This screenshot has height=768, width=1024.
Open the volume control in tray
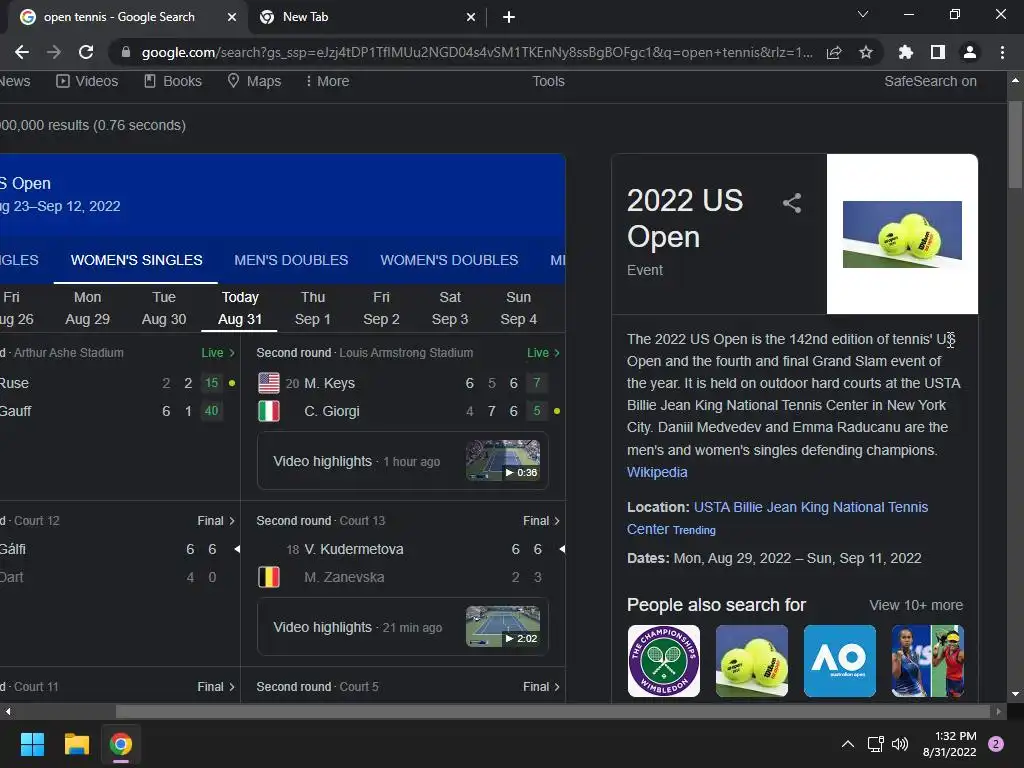[900, 744]
